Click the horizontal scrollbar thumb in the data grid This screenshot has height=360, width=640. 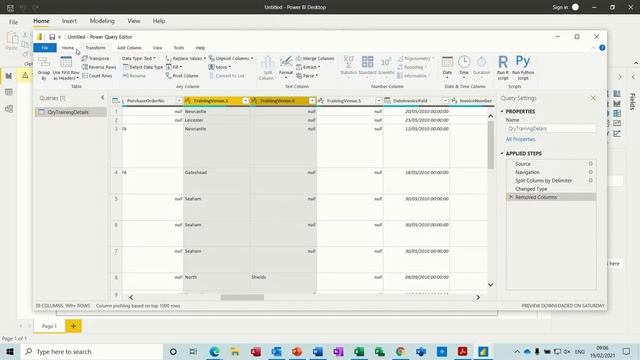(x=242, y=298)
